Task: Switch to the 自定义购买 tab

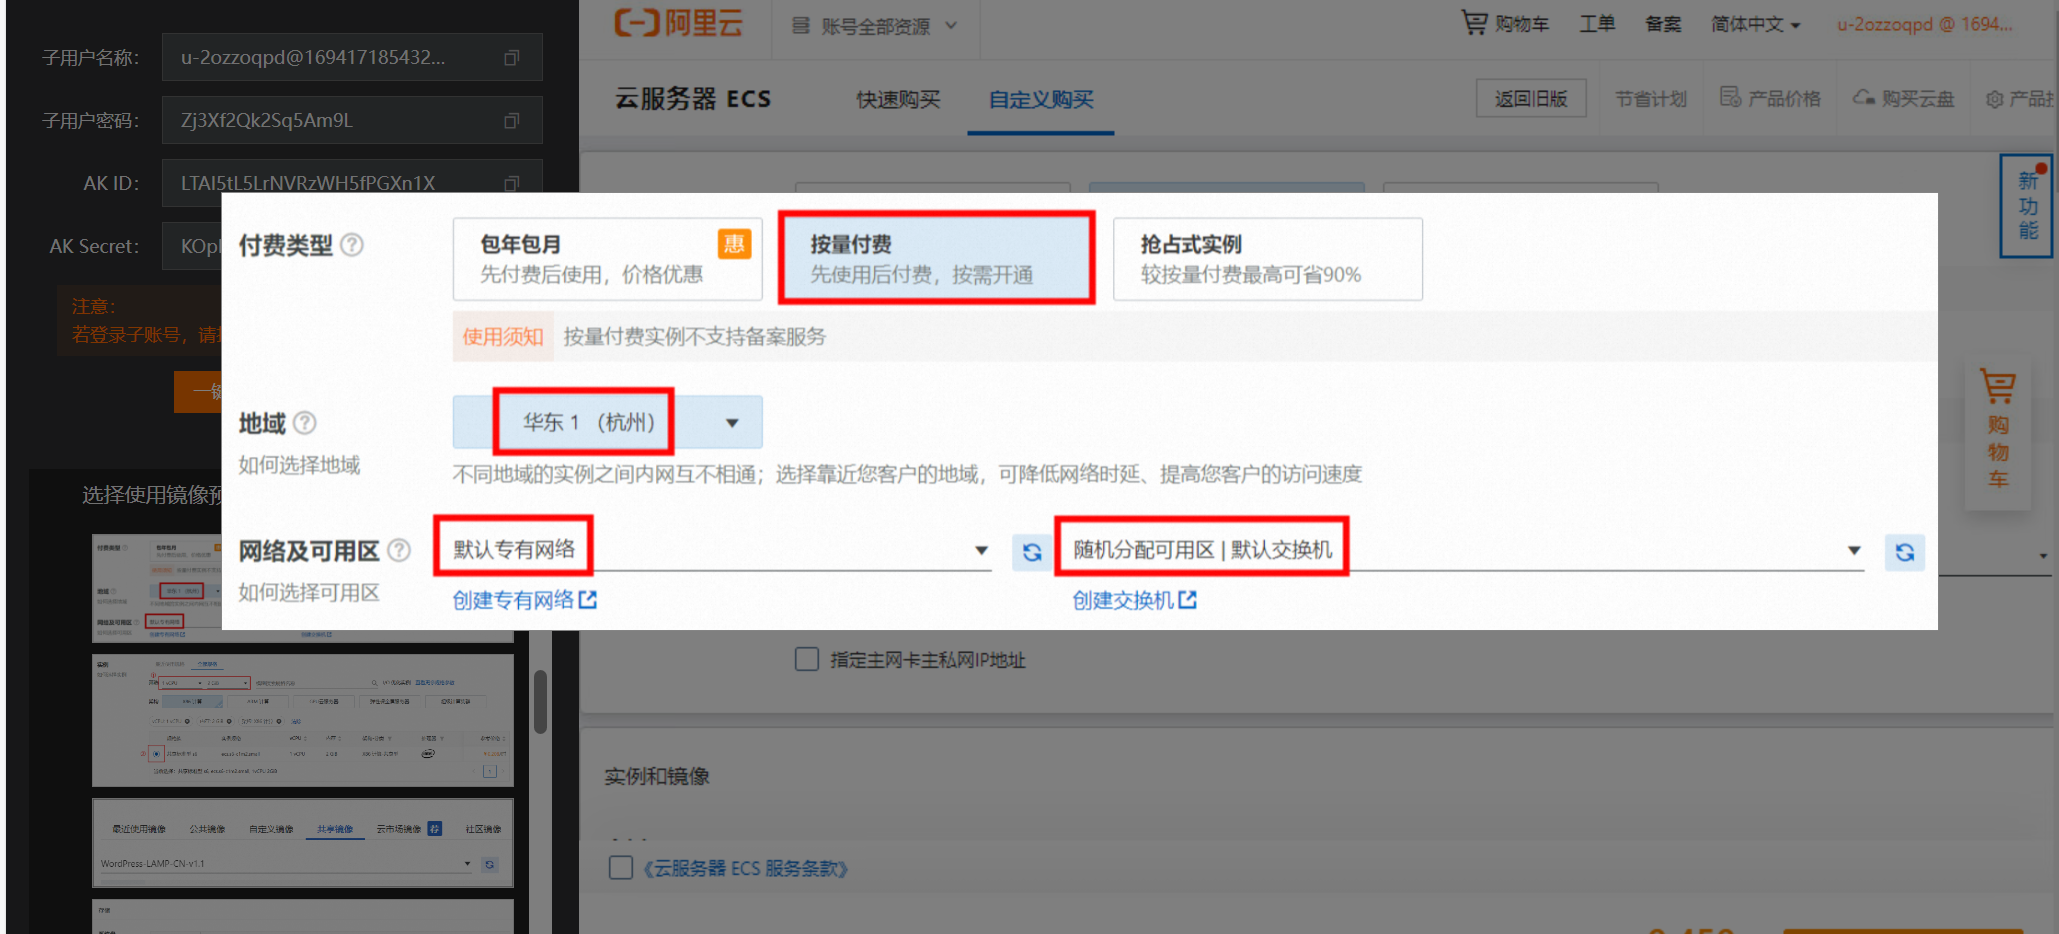Action: (x=1041, y=99)
